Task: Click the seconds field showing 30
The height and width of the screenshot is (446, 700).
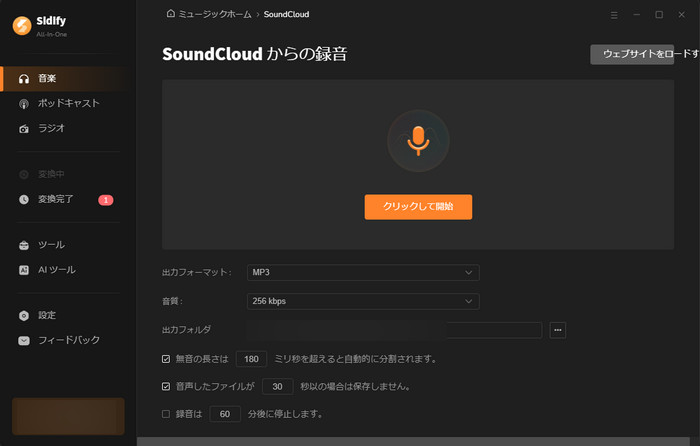Action: click(278, 387)
